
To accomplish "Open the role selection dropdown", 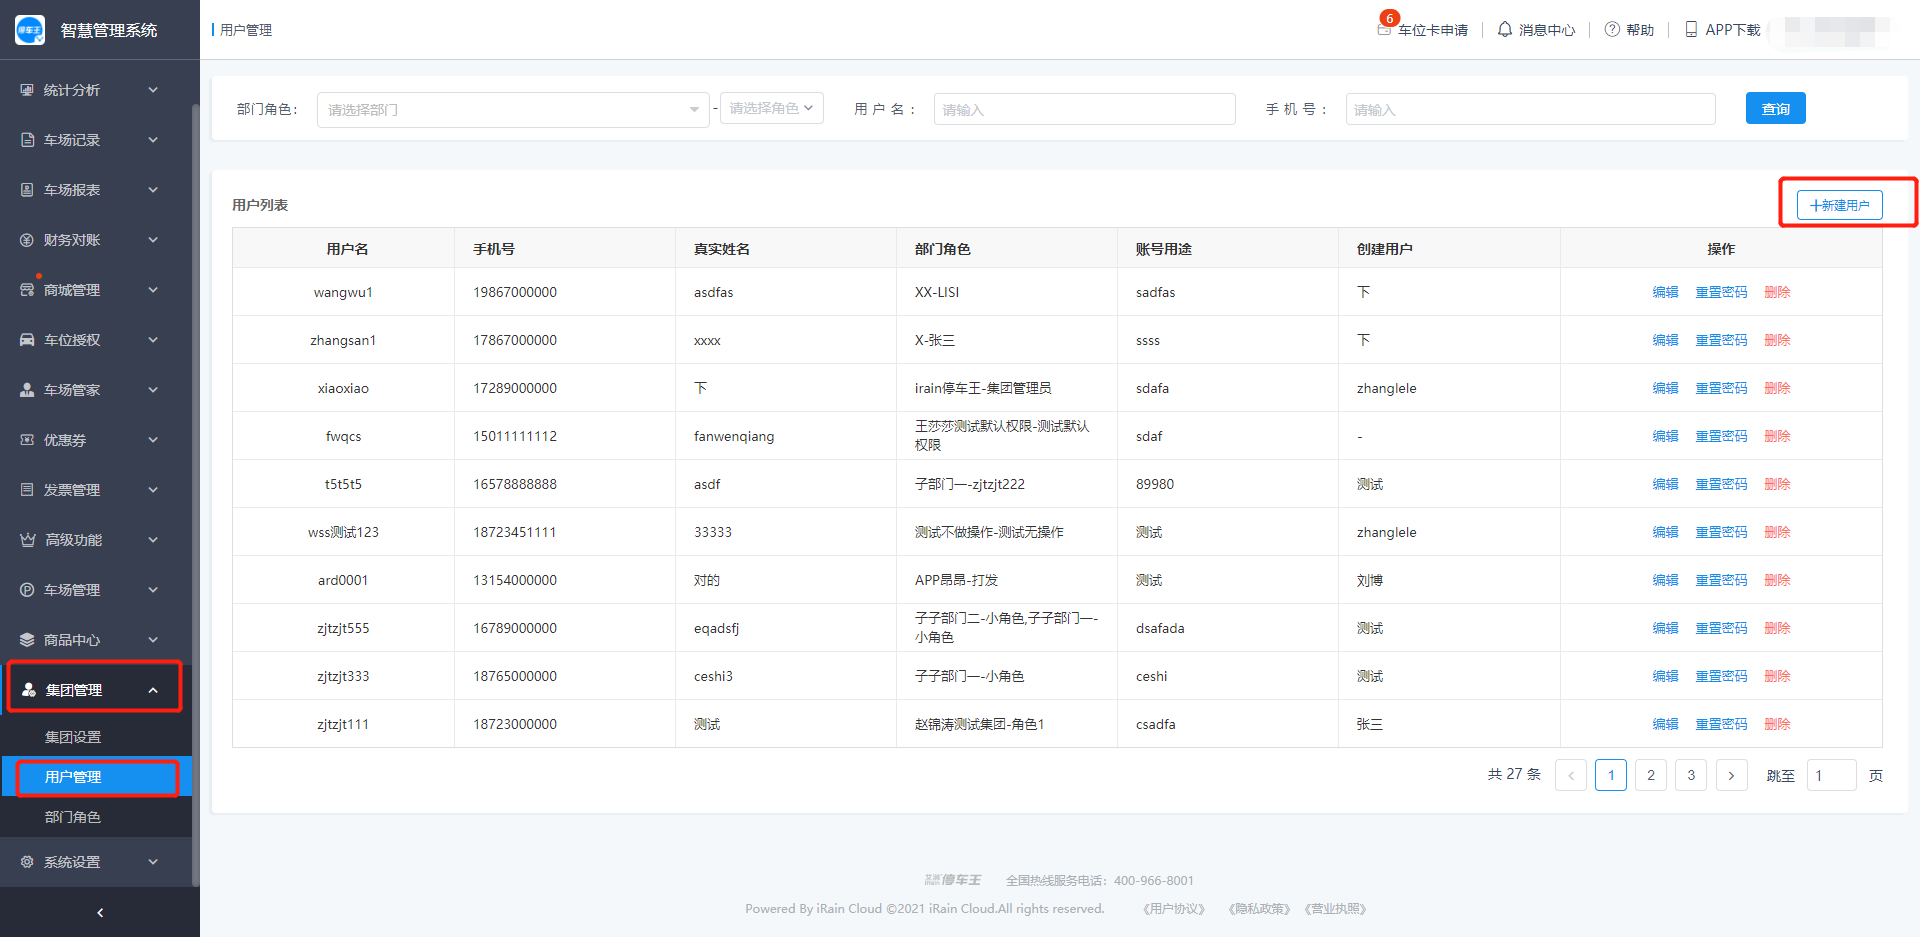I will click(771, 108).
